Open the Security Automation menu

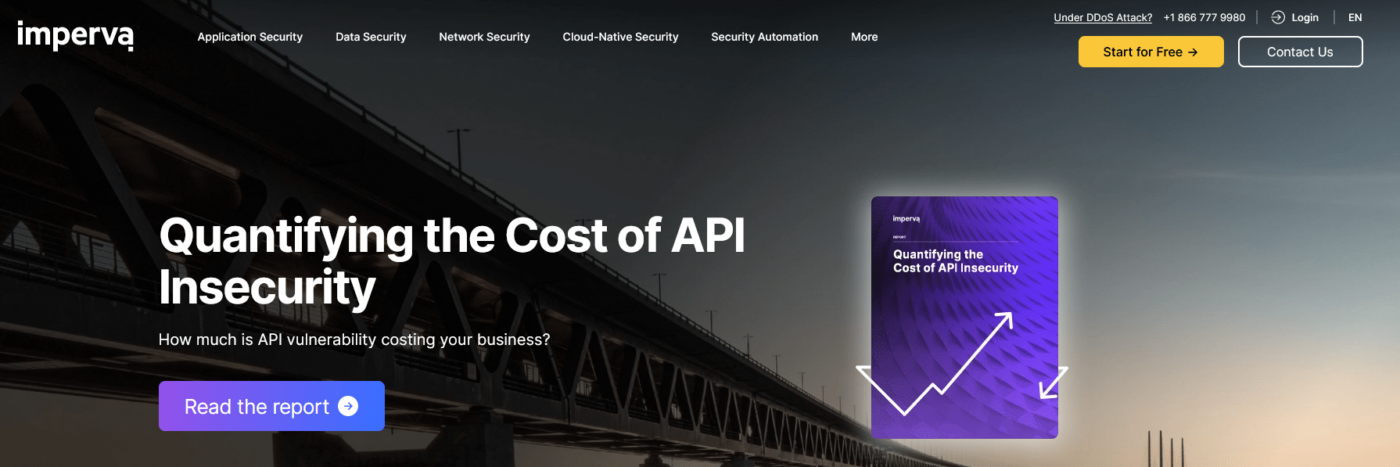tap(764, 37)
